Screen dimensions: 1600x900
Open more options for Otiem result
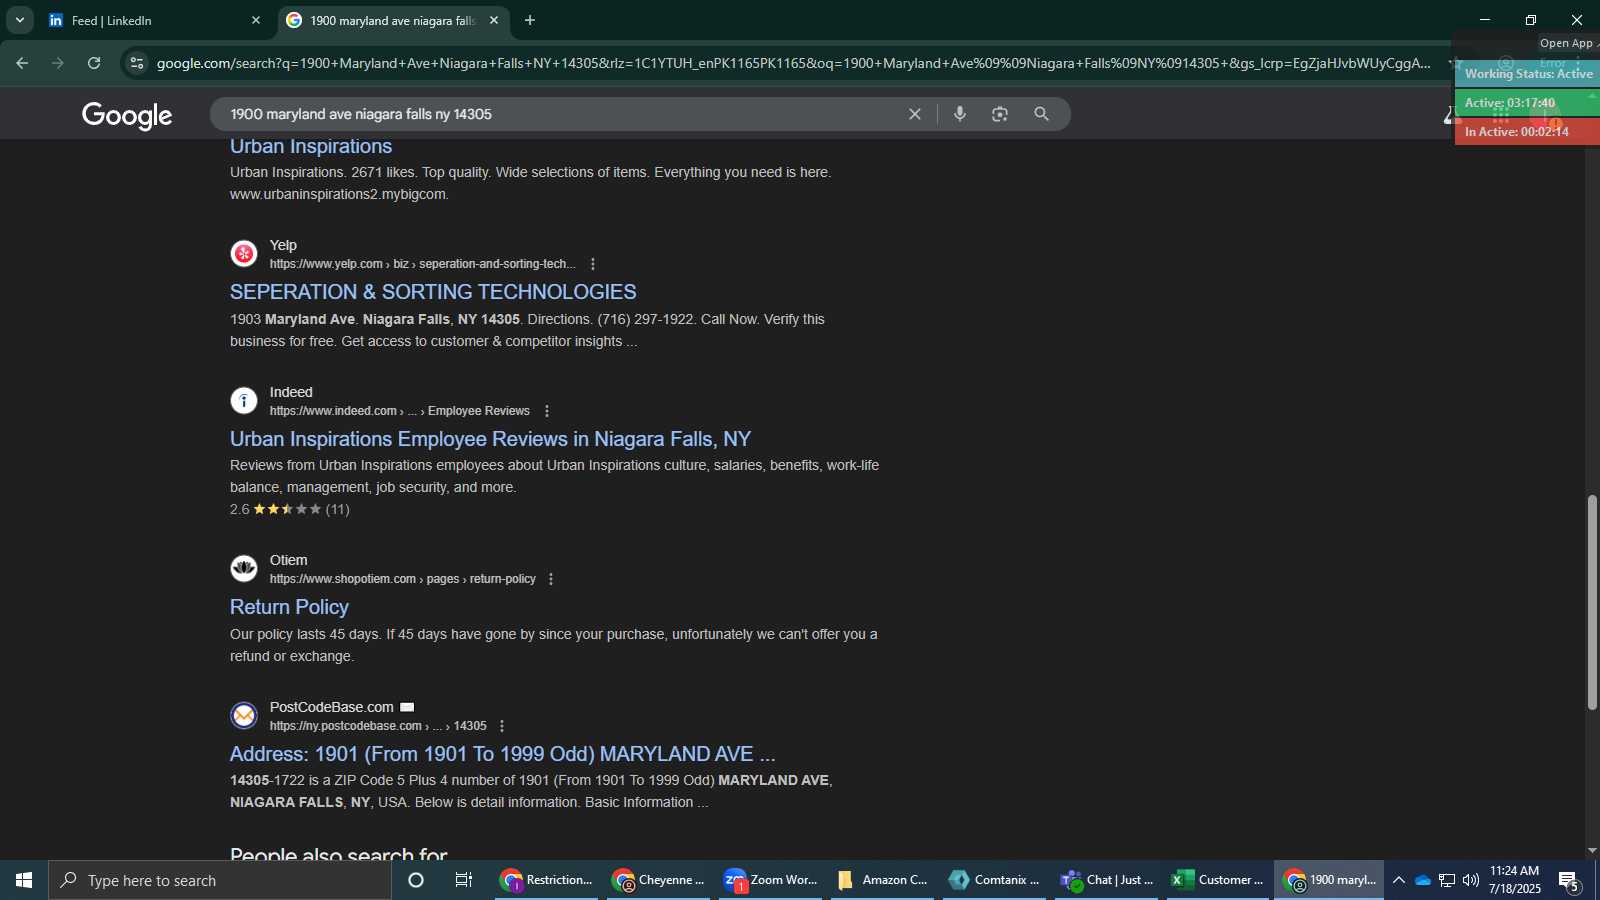551,579
